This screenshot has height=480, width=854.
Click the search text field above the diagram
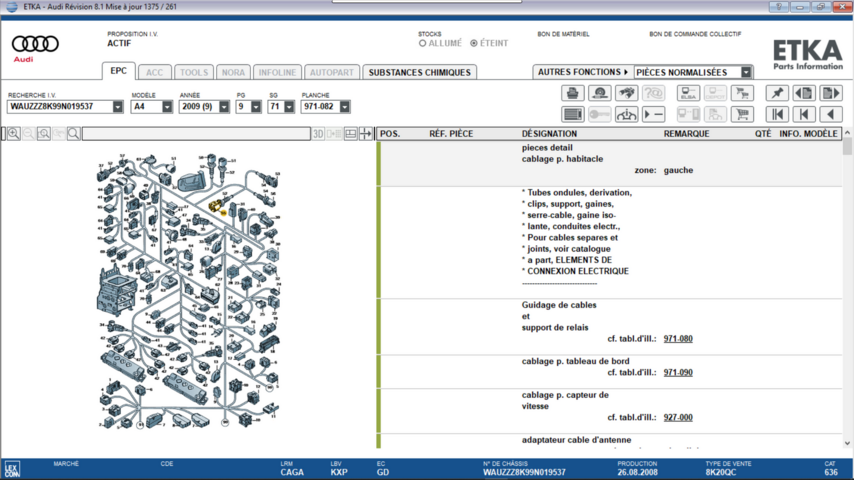196,133
